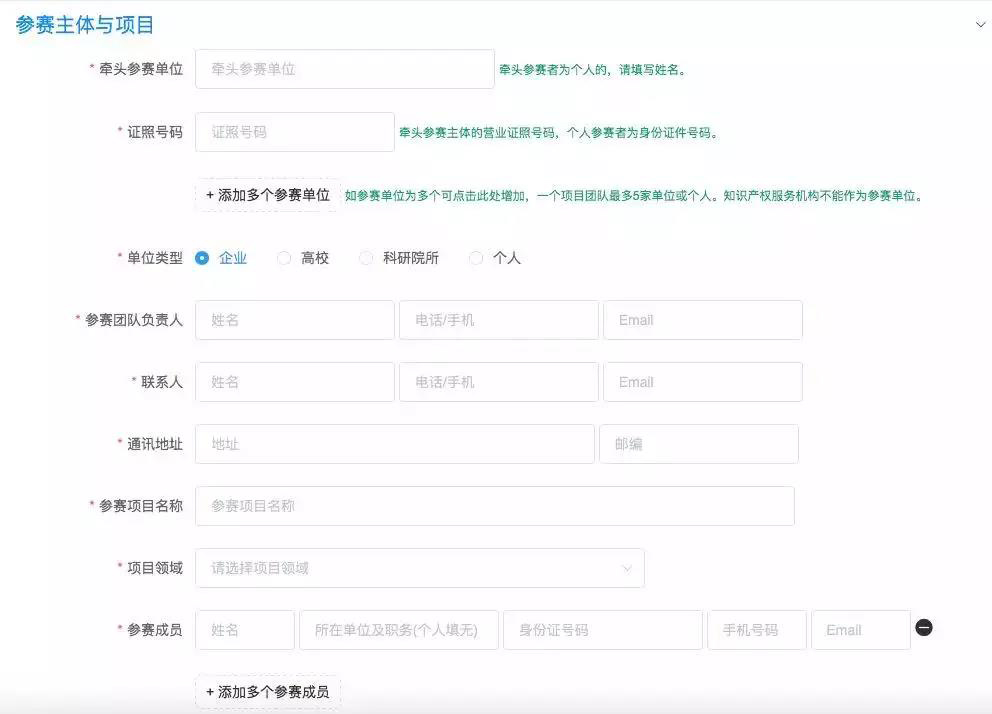Focus 参赛团队负责人 电话/手机 field
The width and height of the screenshot is (992, 714).
coord(499,320)
